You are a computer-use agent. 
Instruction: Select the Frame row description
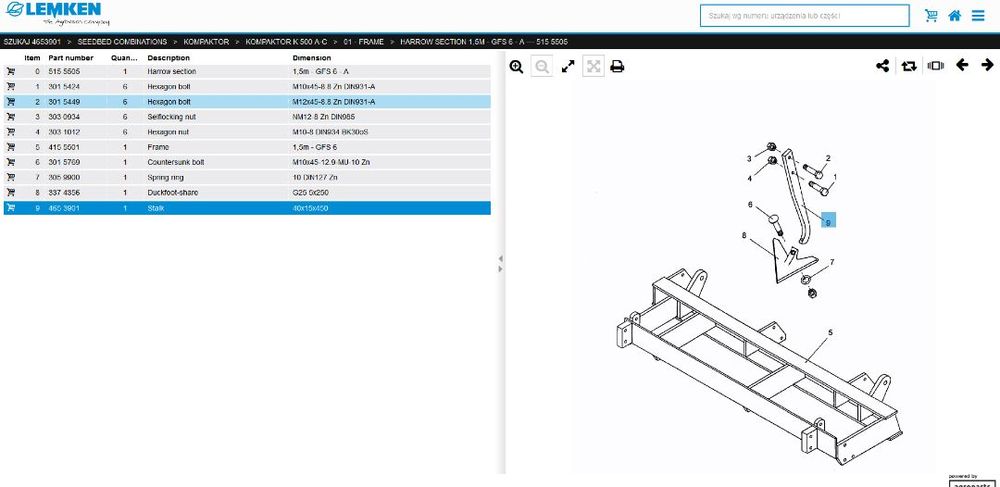click(158, 147)
